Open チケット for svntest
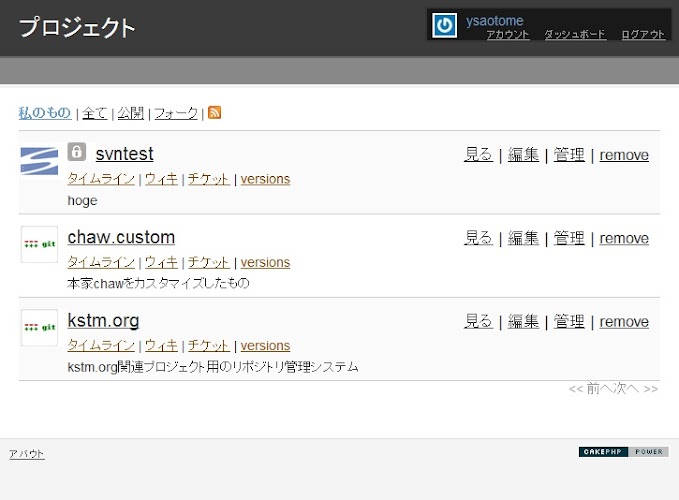The width and height of the screenshot is (679, 500). [209, 179]
